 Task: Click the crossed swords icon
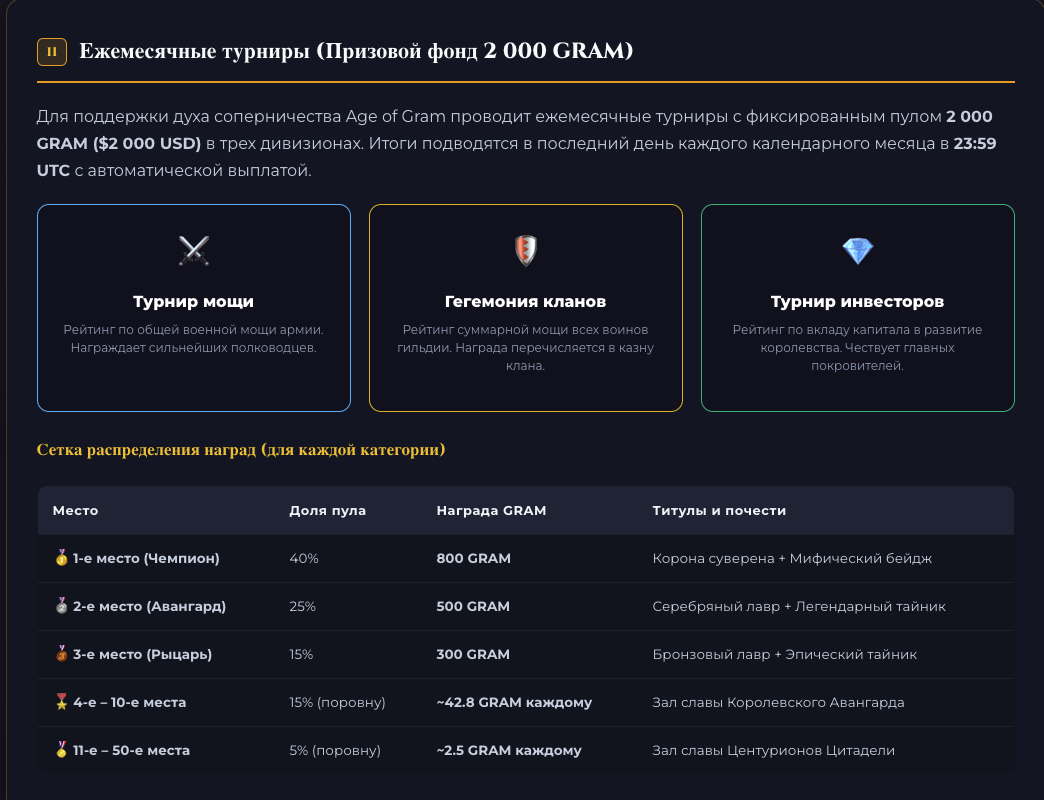coord(194,251)
